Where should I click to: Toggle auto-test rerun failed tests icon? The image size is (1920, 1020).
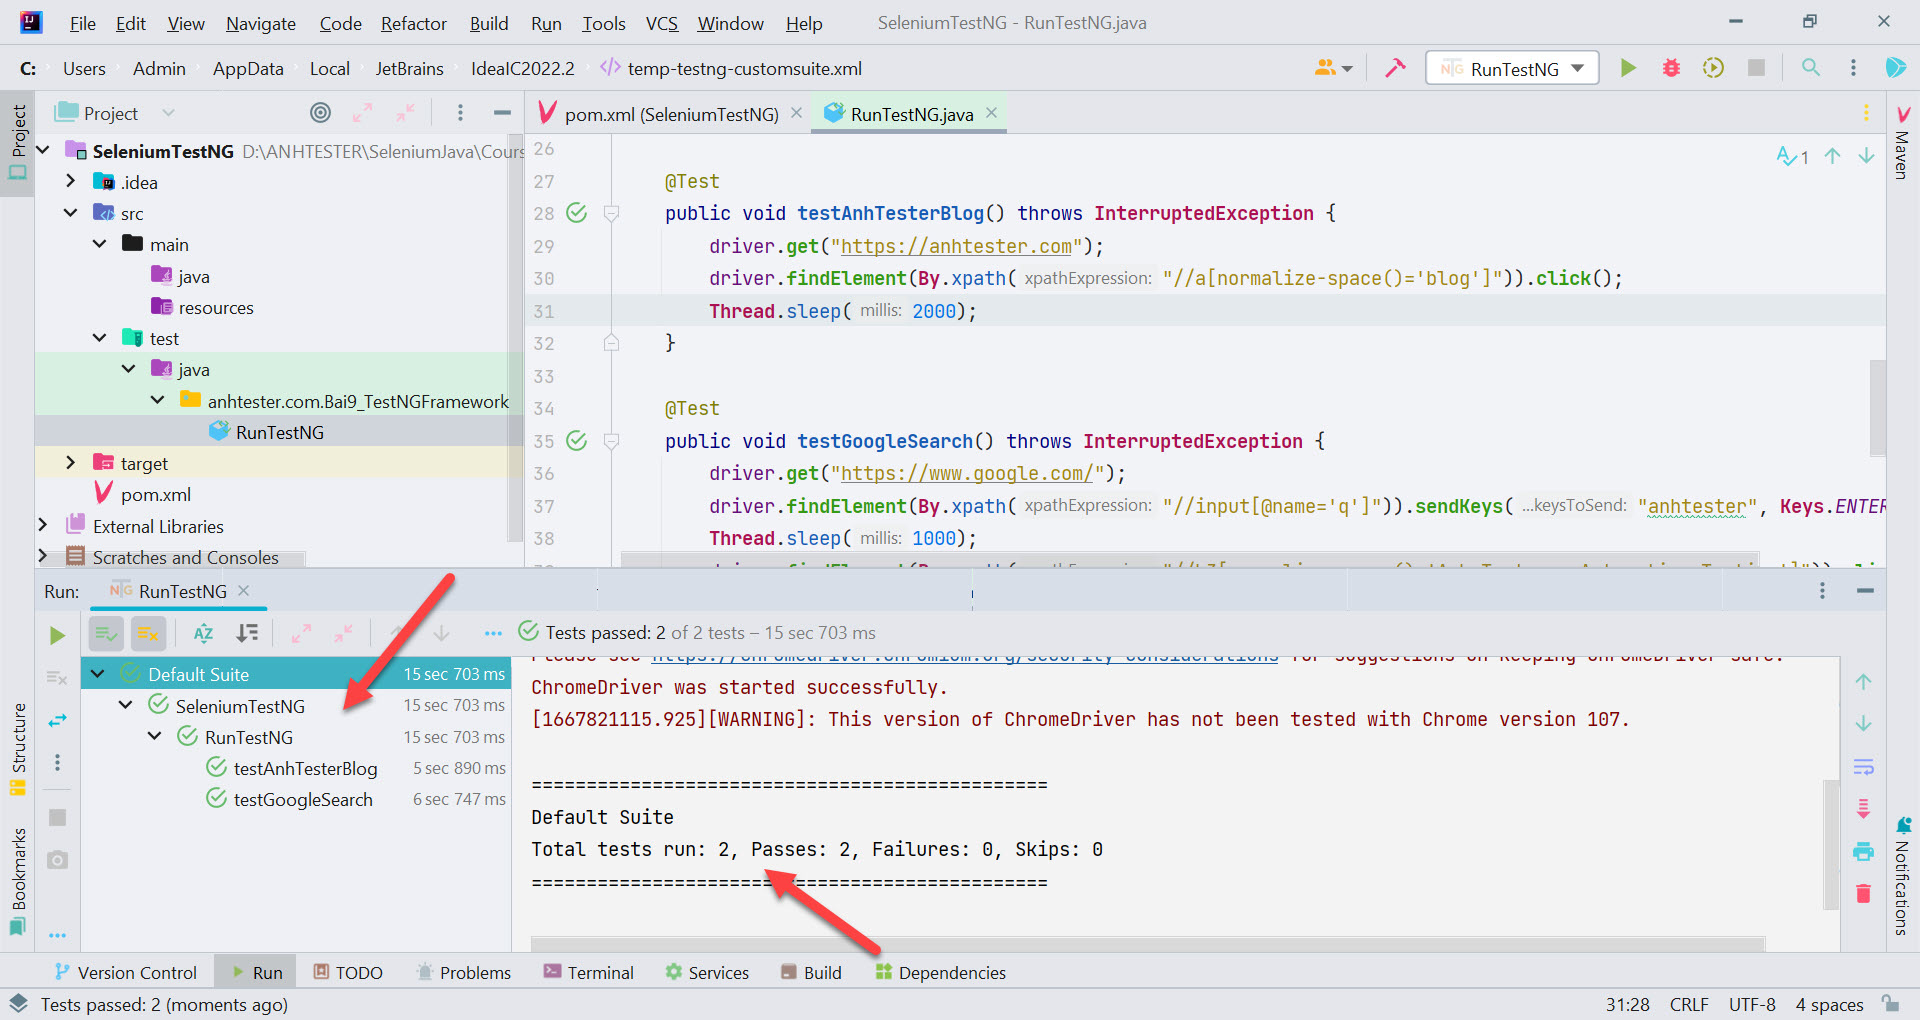coord(57,720)
